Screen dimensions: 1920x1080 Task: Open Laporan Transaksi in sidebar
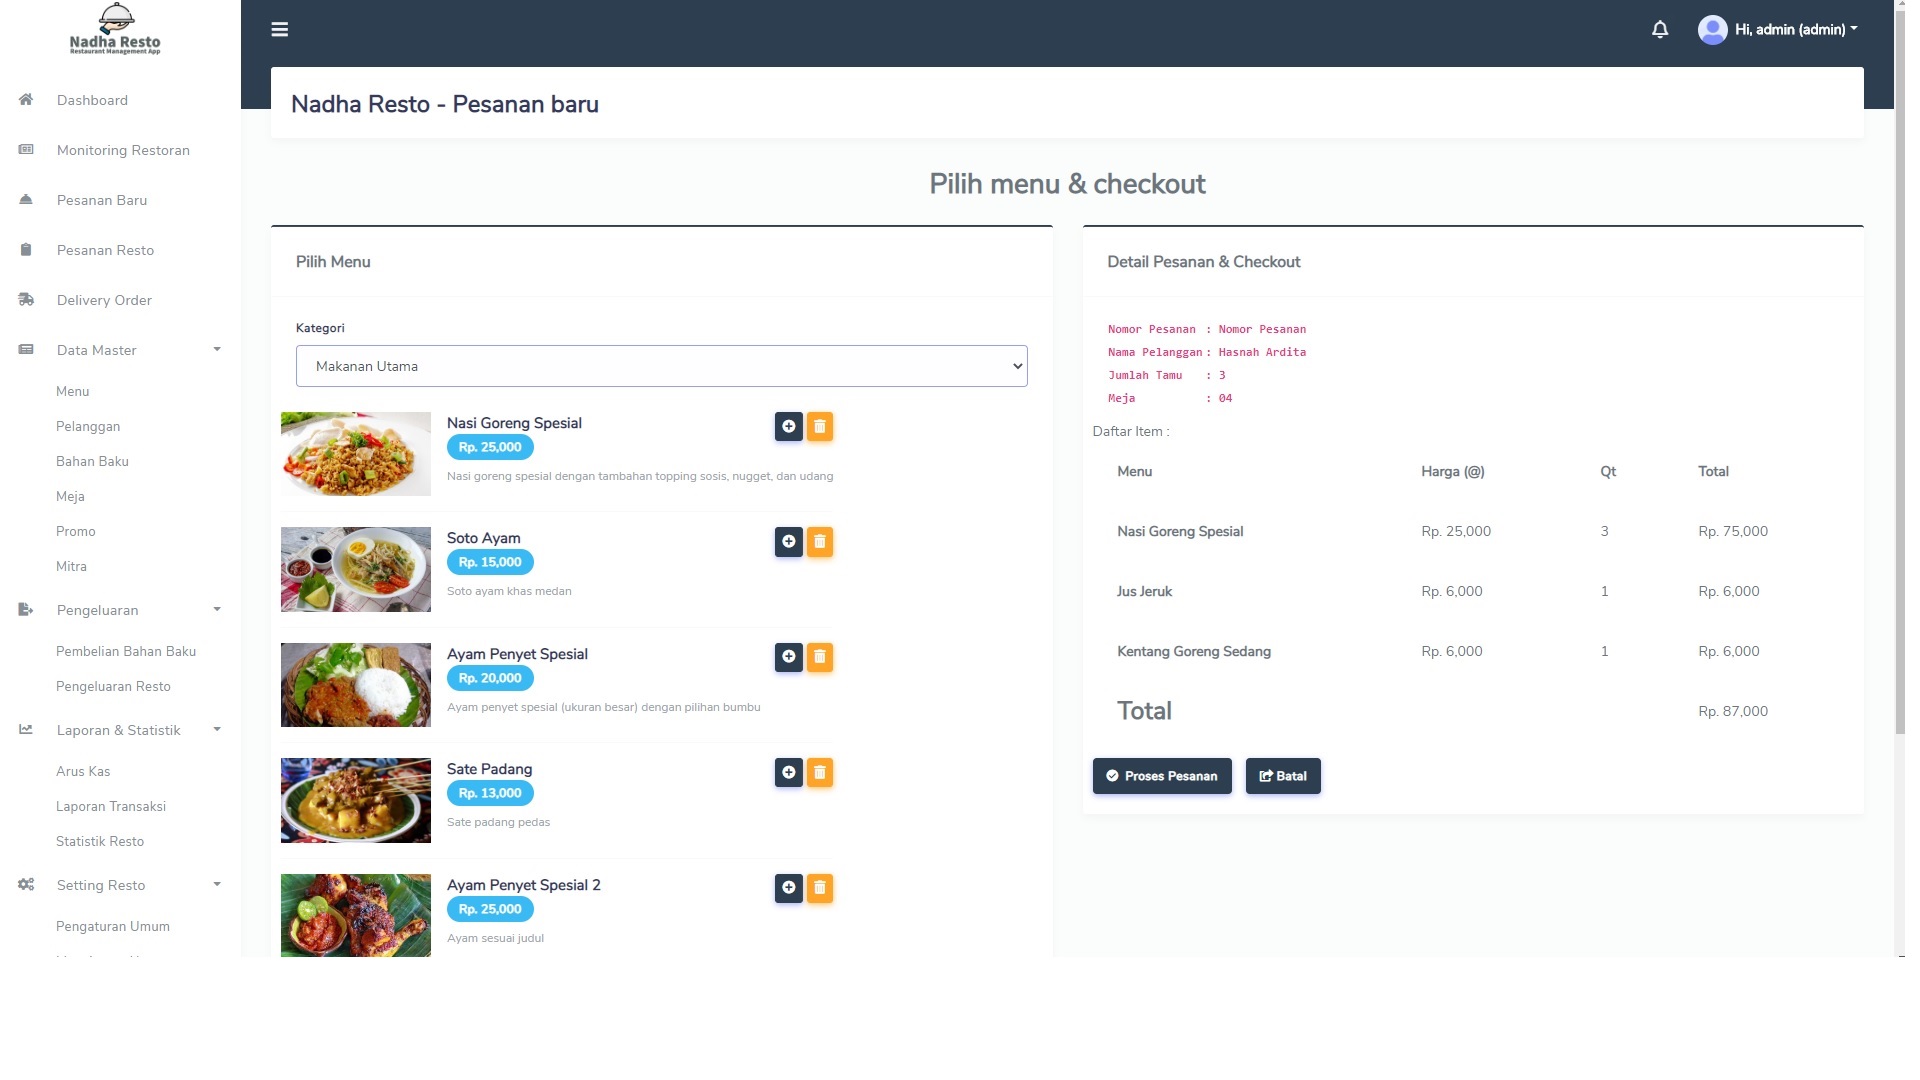click(x=111, y=806)
